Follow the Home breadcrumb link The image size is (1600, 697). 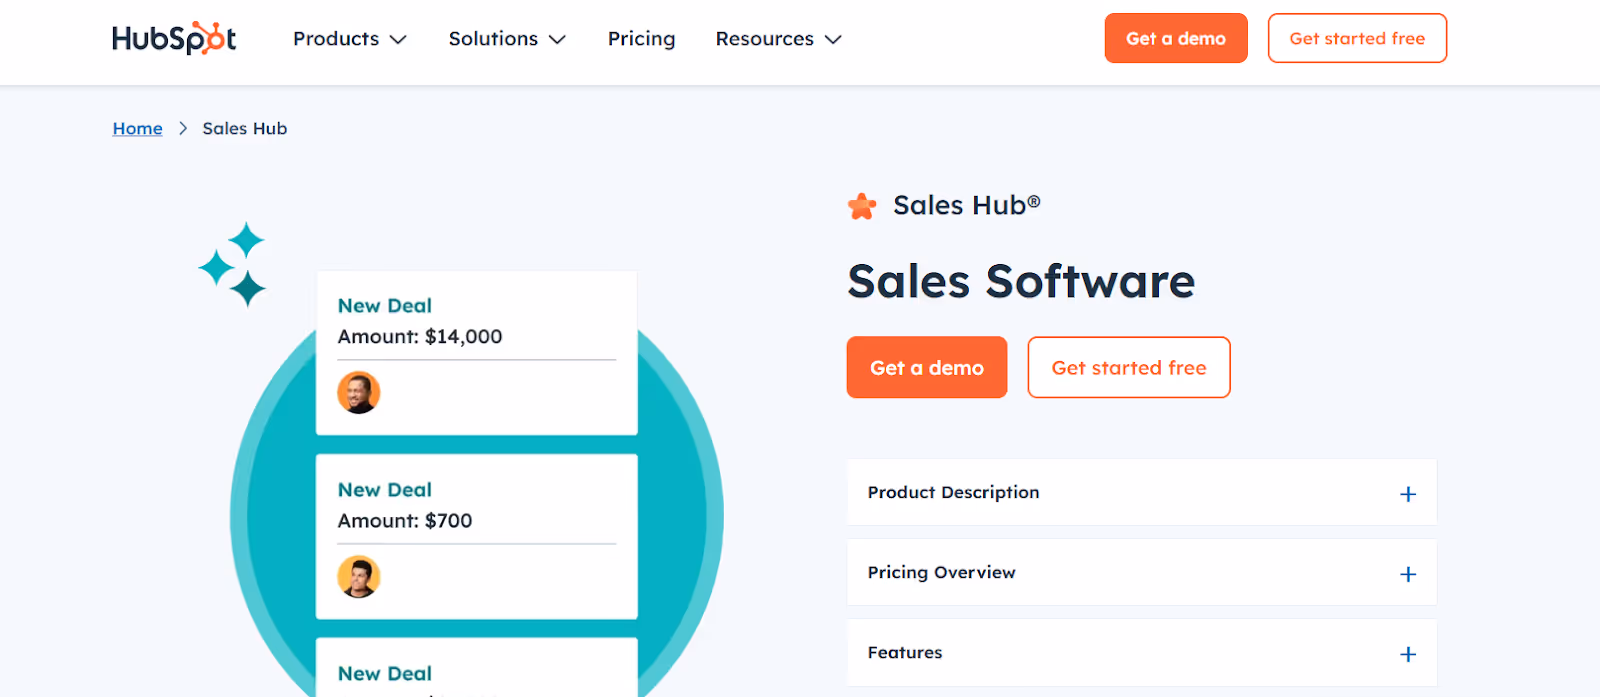click(137, 128)
